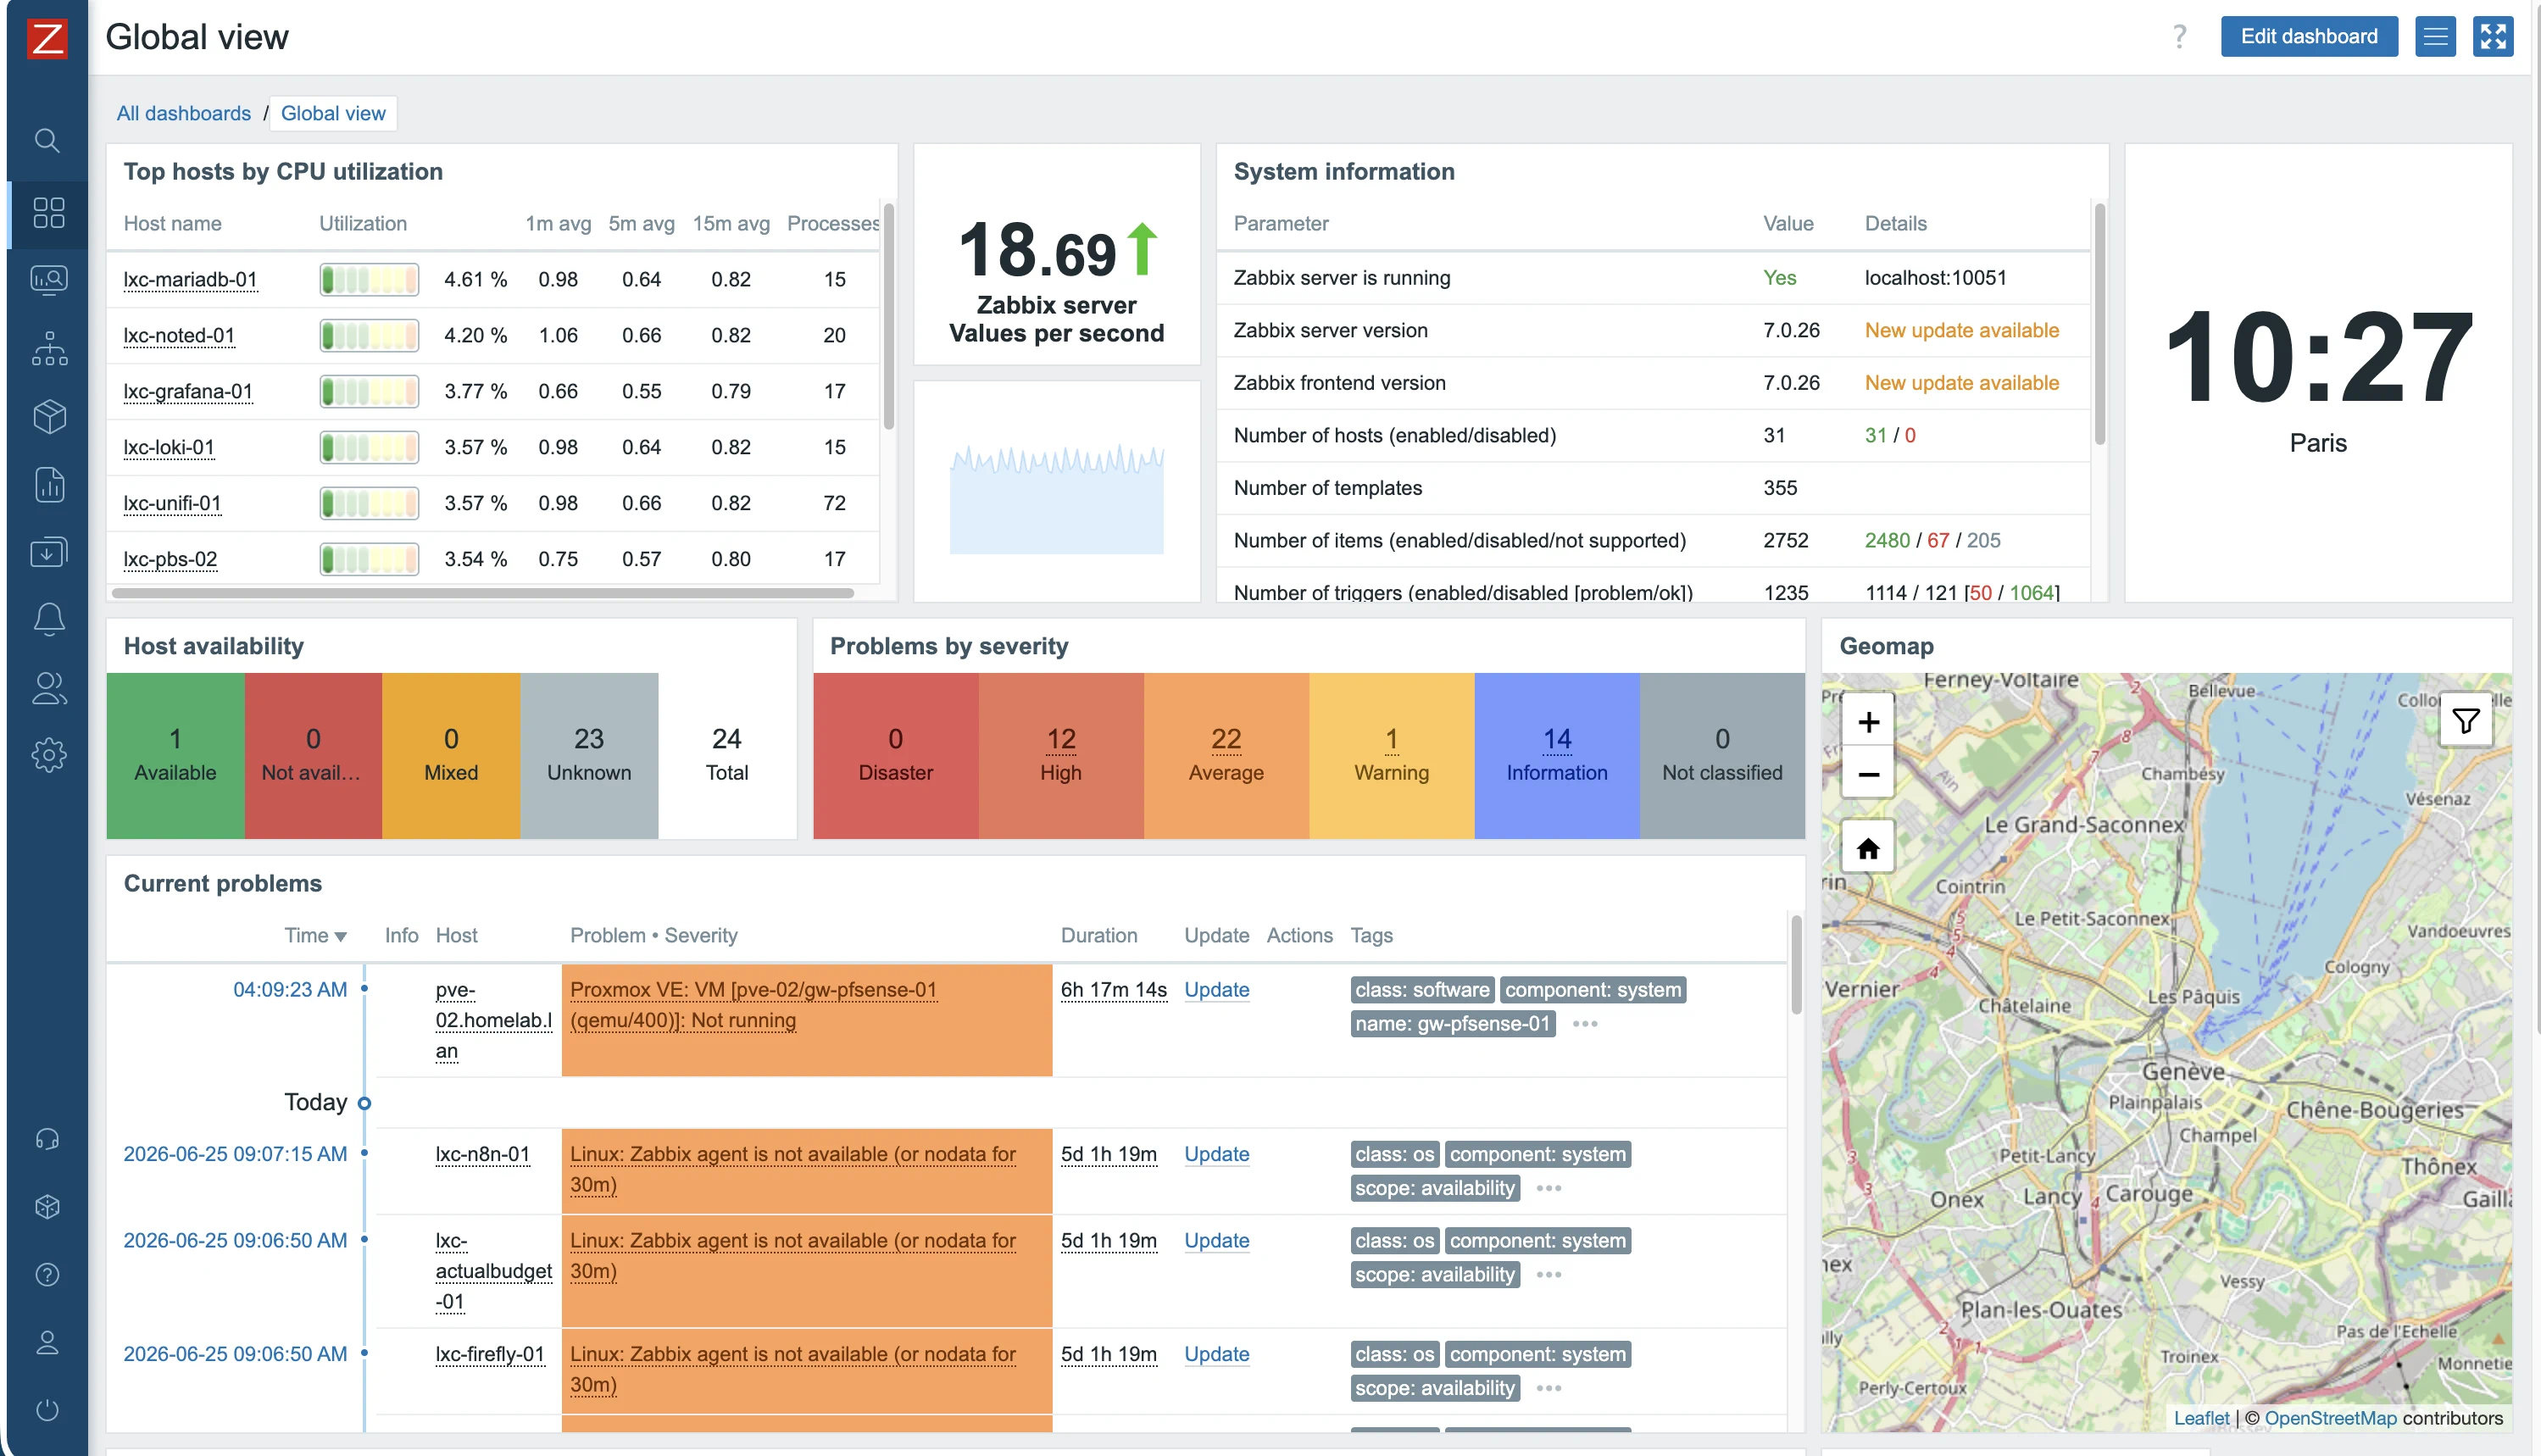
Task: Open host lxc-grafana-01 in CPU table
Action: point(188,391)
